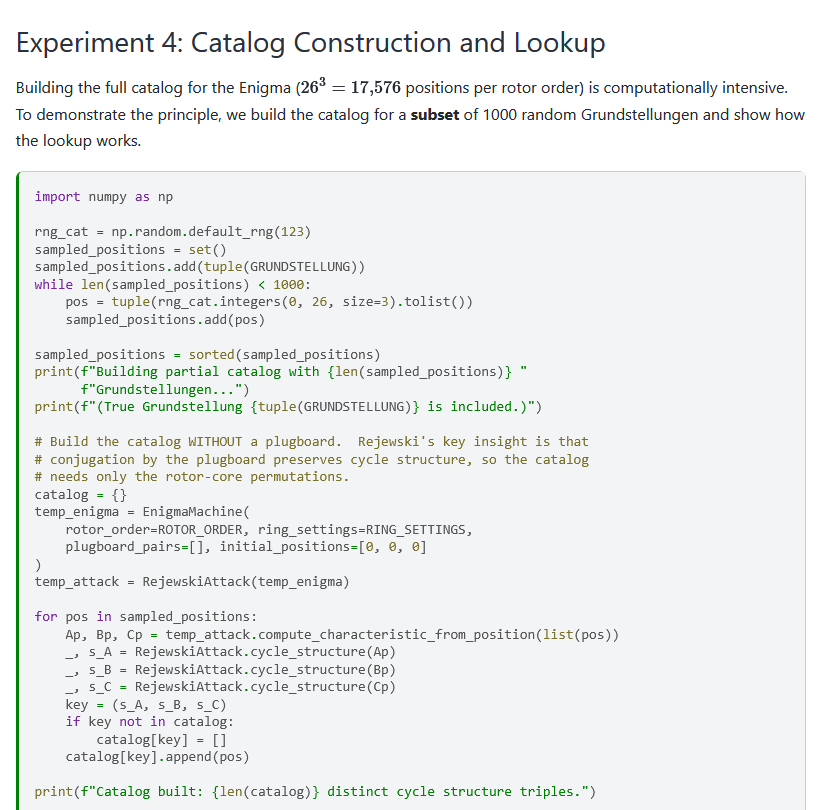Click the 'pos = tuple(rng_cat.integers...' line
The height and width of the screenshot is (810, 818).
click(x=269, y=301)
